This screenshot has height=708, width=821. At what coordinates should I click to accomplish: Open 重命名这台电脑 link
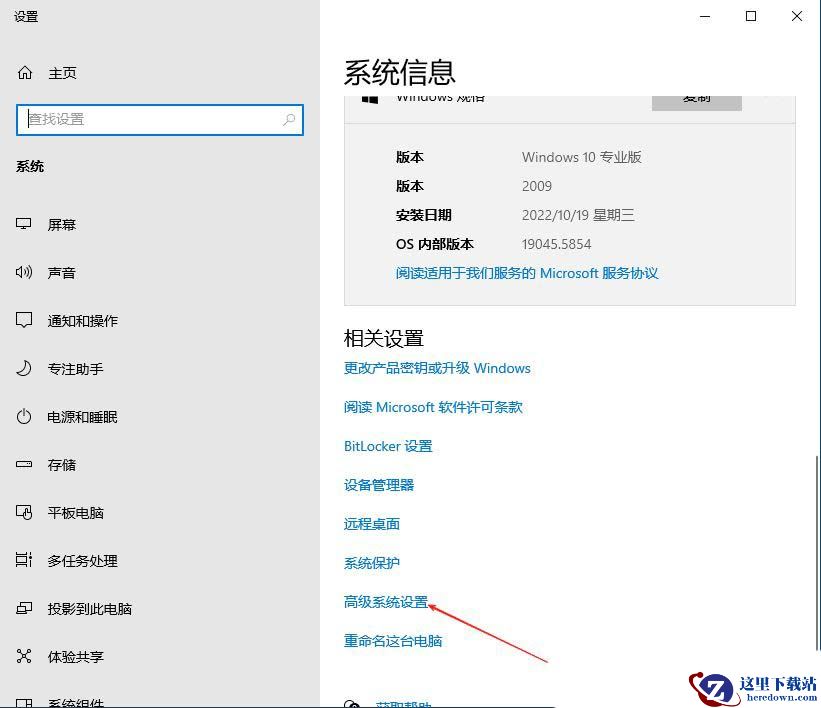click(393, 640)
